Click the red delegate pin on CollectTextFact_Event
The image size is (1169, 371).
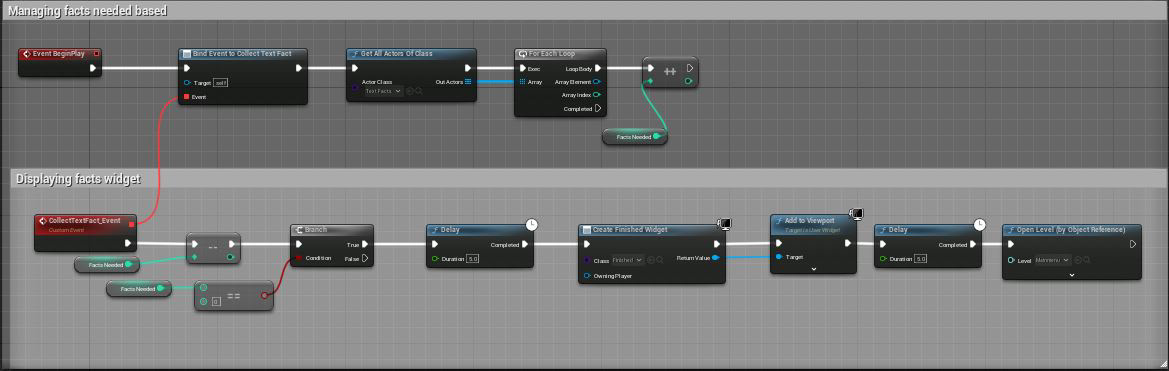tap(132, 223)
